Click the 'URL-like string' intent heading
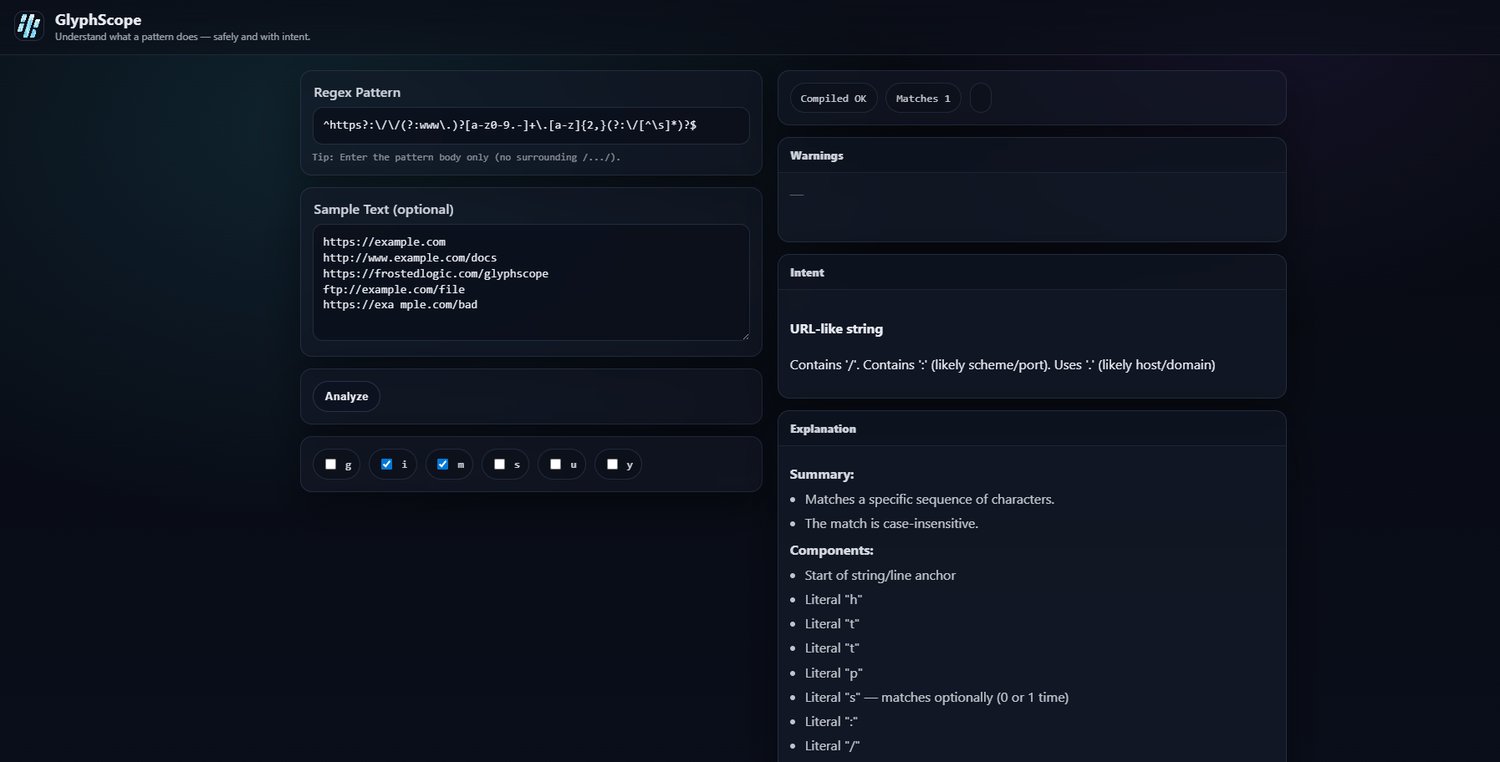 (x=836, y=329)
